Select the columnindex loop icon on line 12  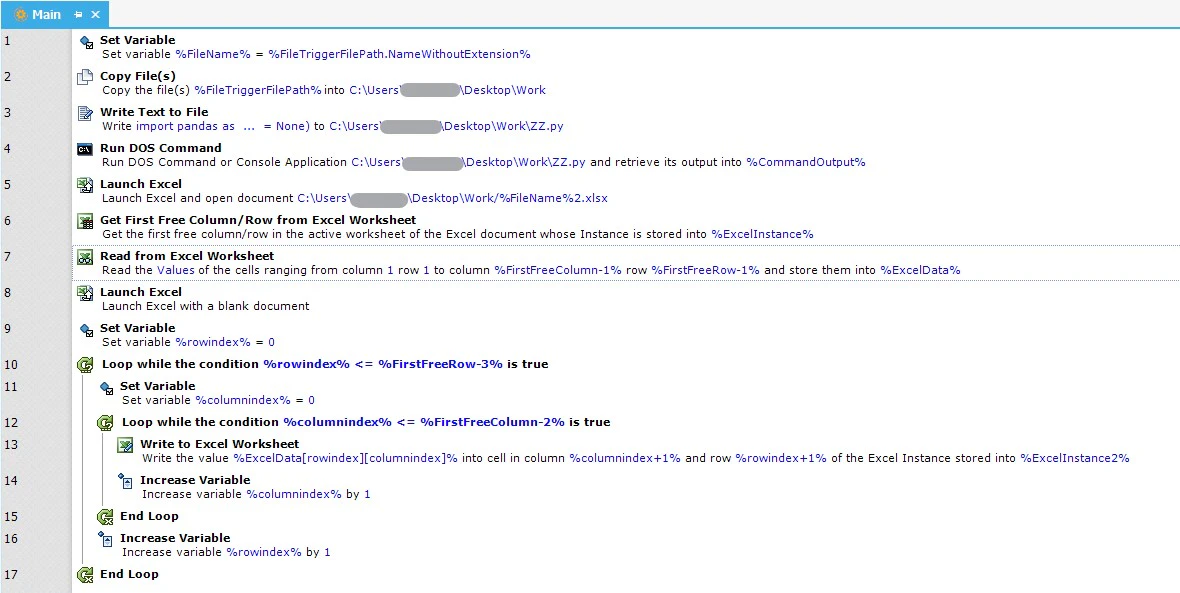tap(105, 423)
